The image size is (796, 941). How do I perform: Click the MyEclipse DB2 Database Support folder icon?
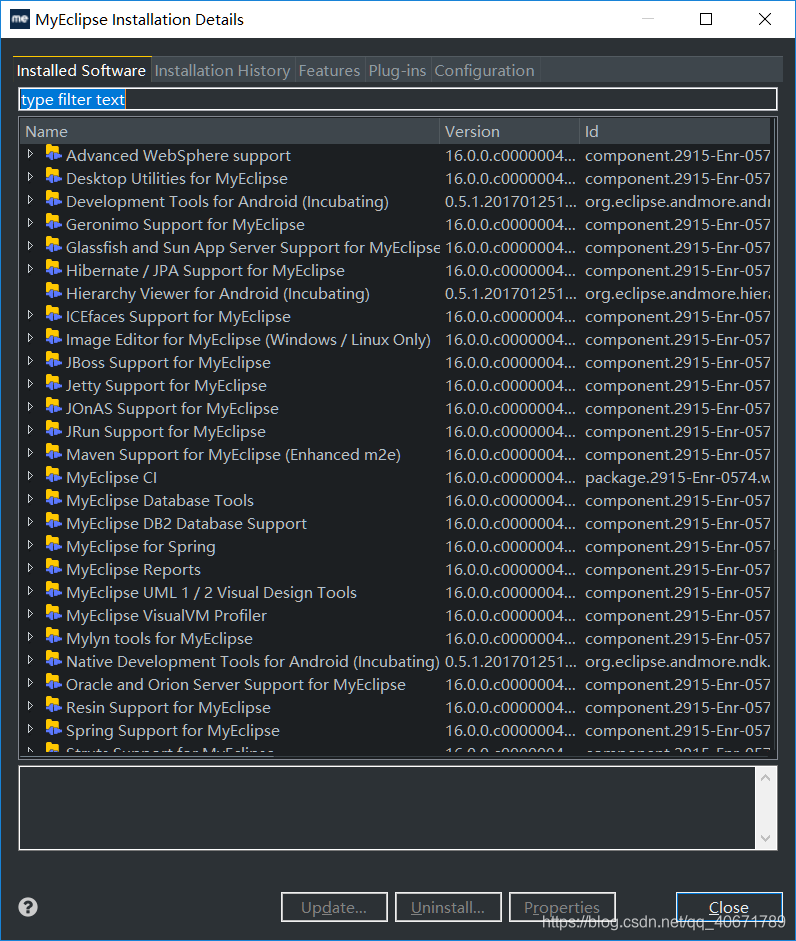click(53, 522)
